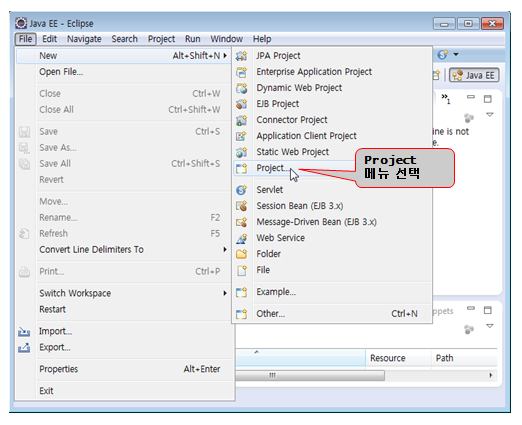Click the Connector Project icon
Image resolution: width=522 pixels, height=425 pixels.
242,120
